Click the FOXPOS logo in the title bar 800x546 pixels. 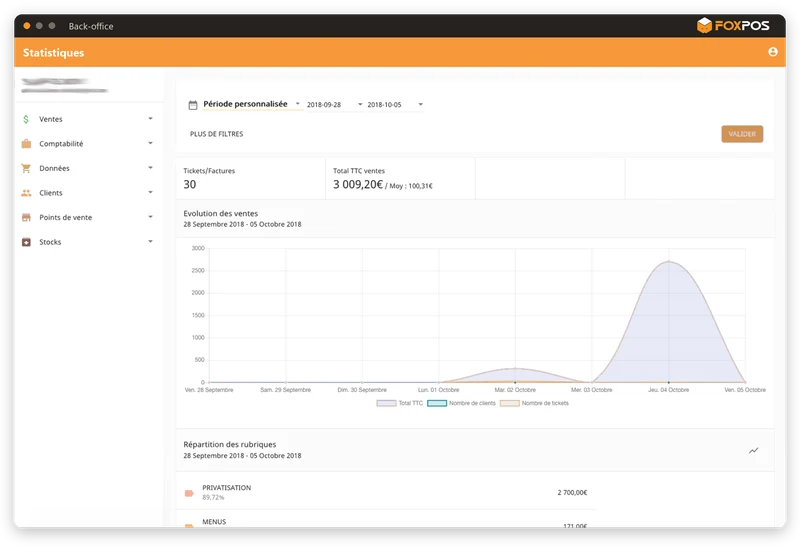click(x=733, y=25)
